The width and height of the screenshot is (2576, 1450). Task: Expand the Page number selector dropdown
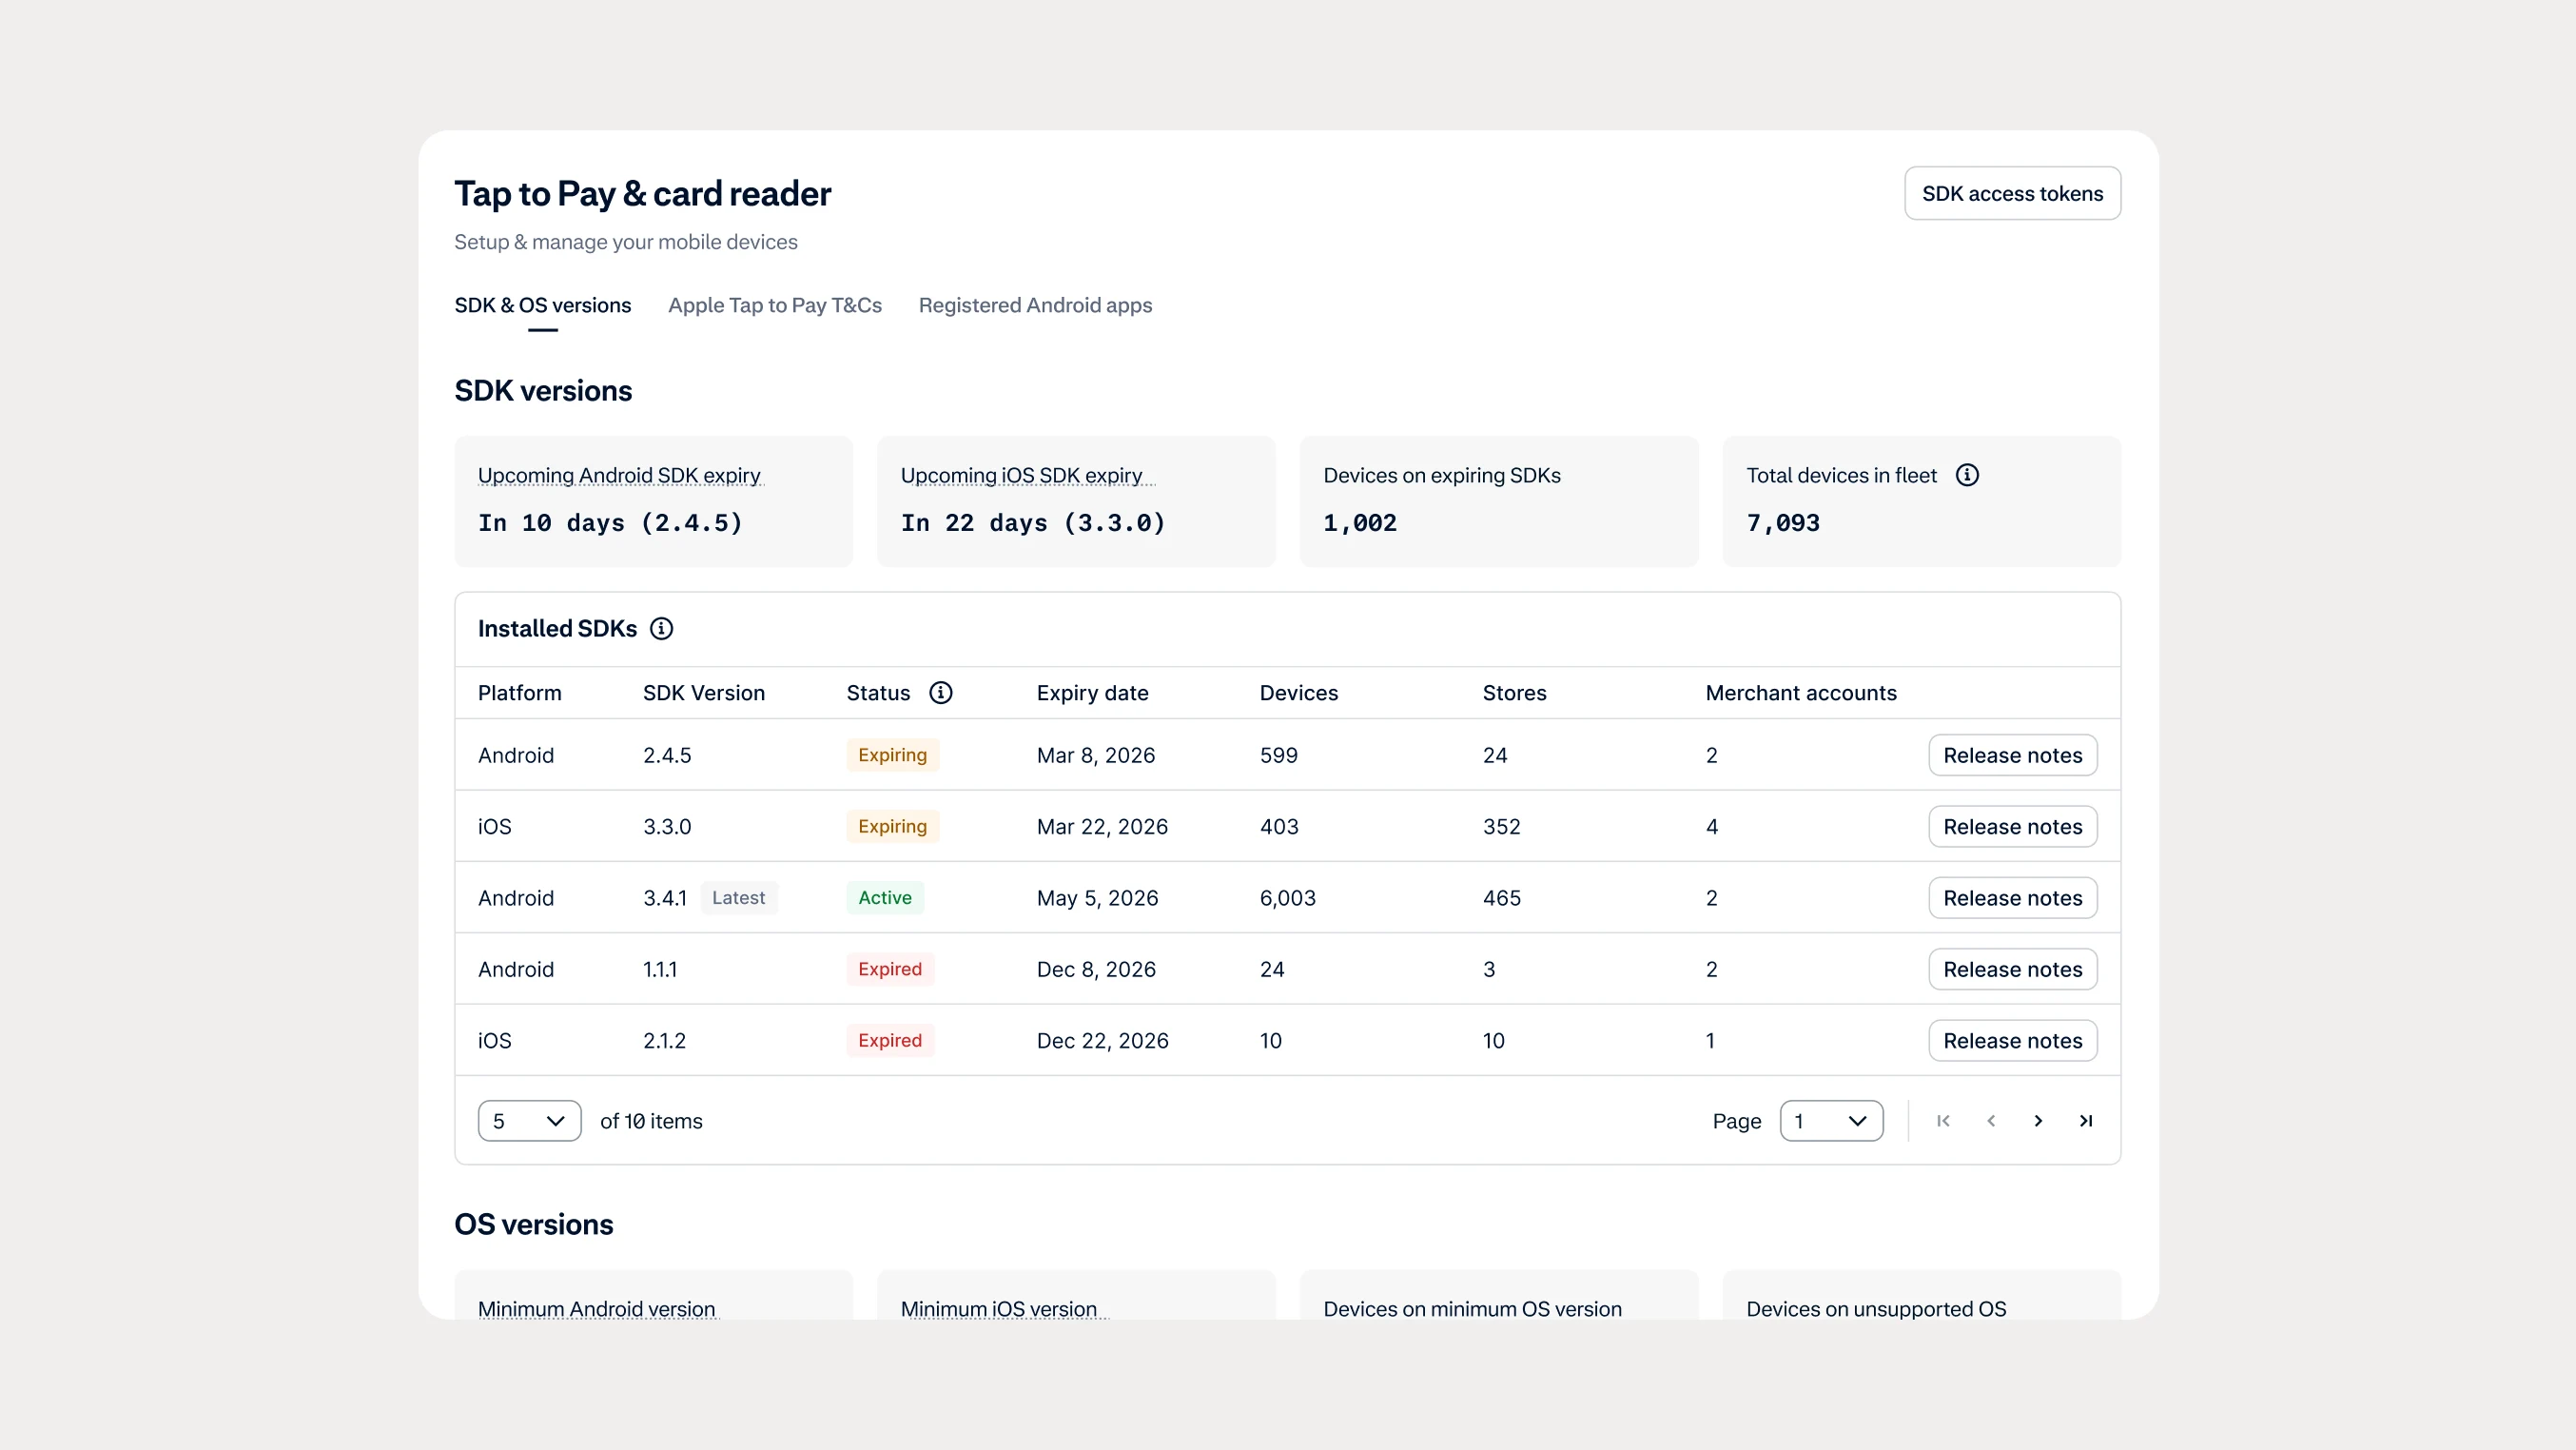coord(1831,1121)
